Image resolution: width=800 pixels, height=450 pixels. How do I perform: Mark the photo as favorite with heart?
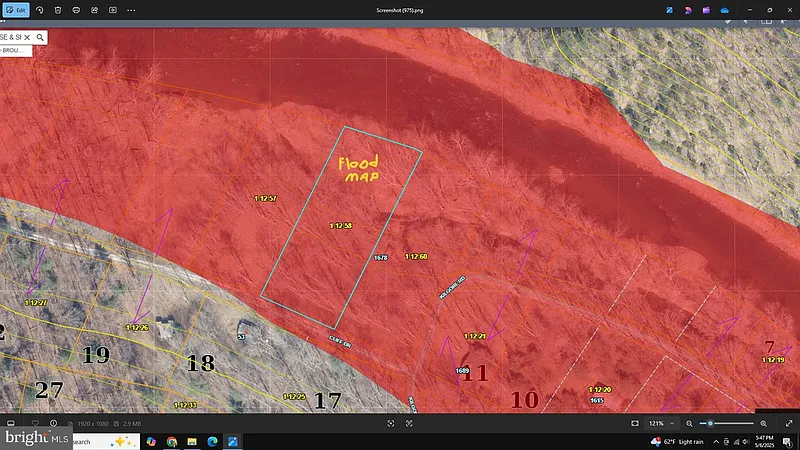pyautogui.click(x=35, y=423)
